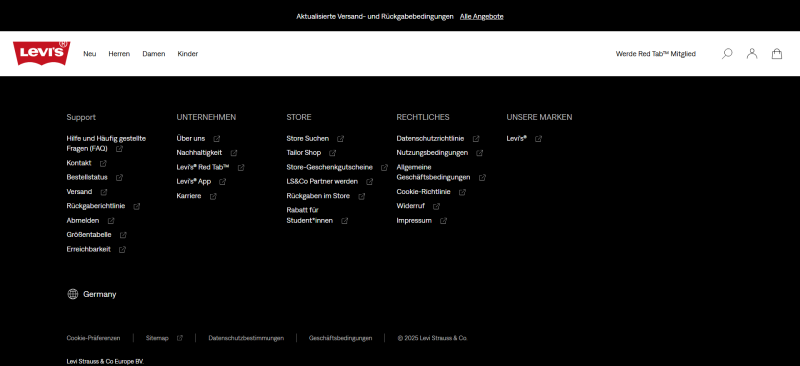Open Geschäftsbedingungen in bottom bar
Screen dimensions: 800x366
[x=340, y=338]
